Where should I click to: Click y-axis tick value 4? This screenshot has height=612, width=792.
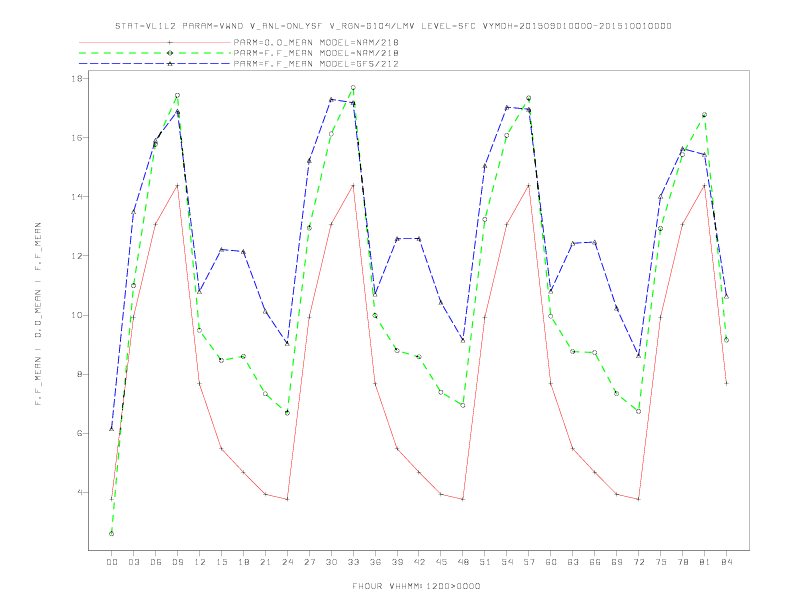(80, 493)
